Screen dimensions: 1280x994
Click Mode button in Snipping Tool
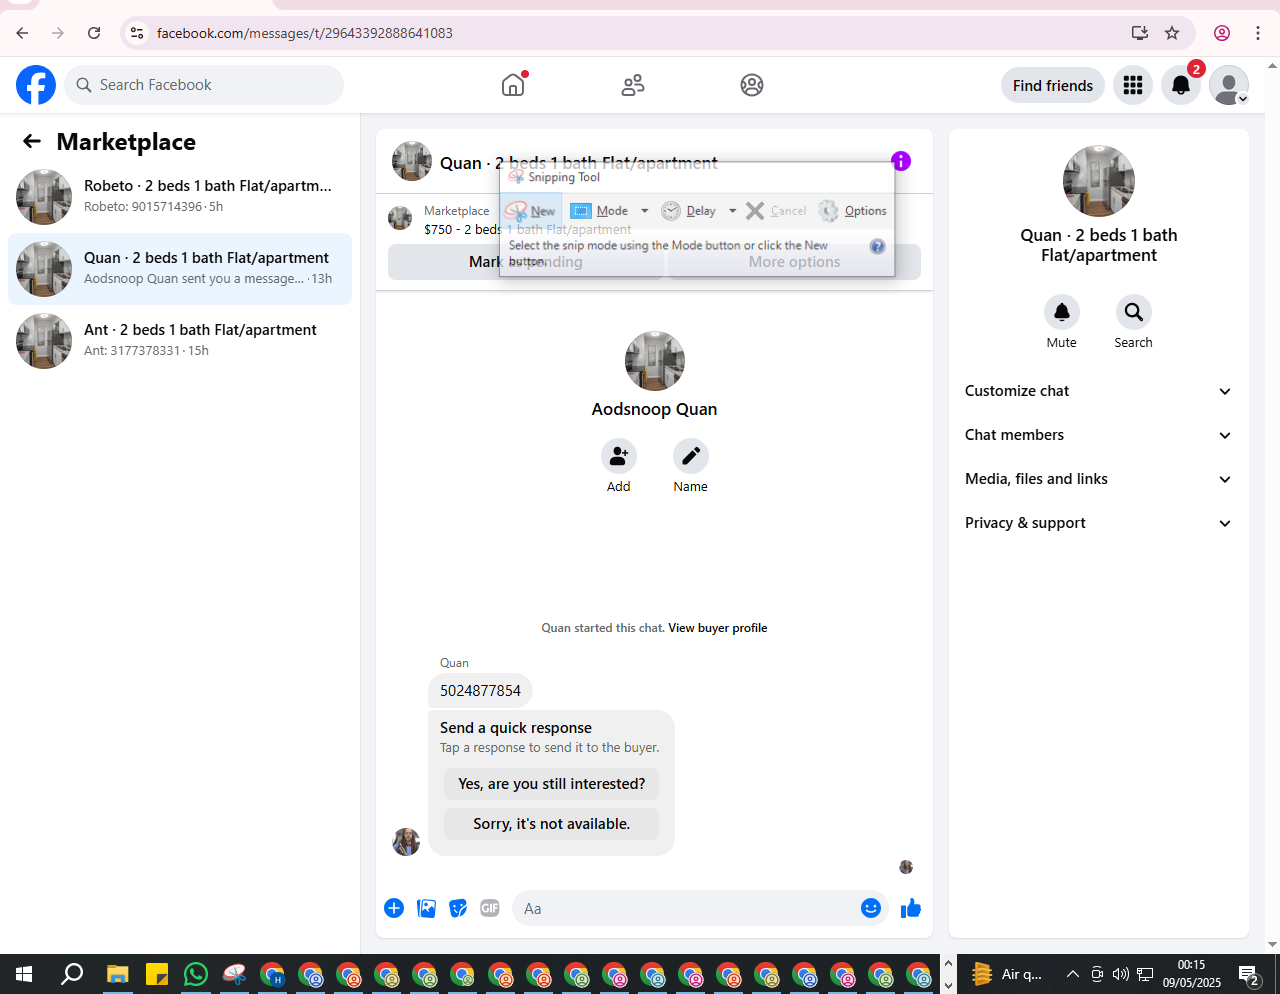point(600,211)
